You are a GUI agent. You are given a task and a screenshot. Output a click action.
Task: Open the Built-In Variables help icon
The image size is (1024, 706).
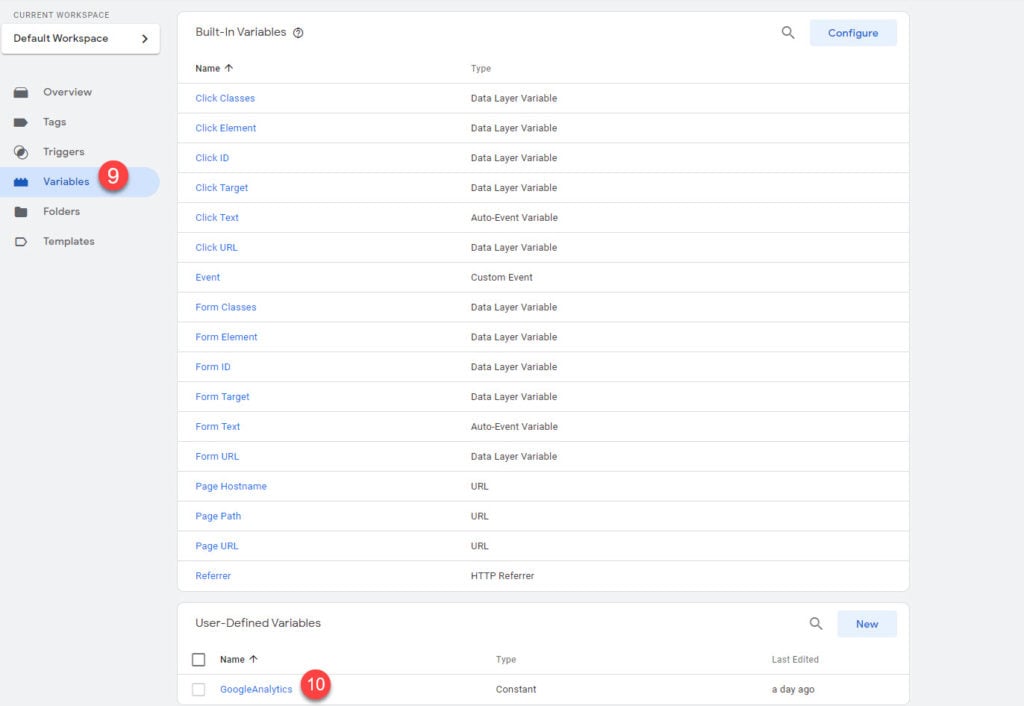[298, 33]
